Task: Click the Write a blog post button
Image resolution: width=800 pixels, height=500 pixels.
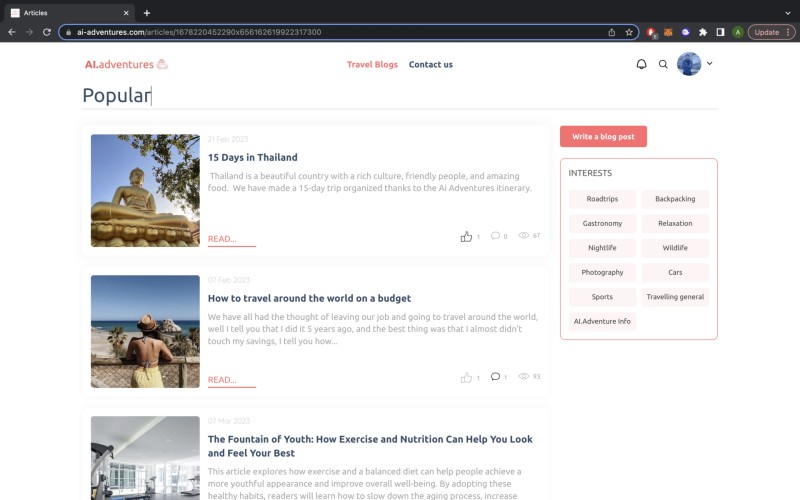Action: (x=603, y=136)
